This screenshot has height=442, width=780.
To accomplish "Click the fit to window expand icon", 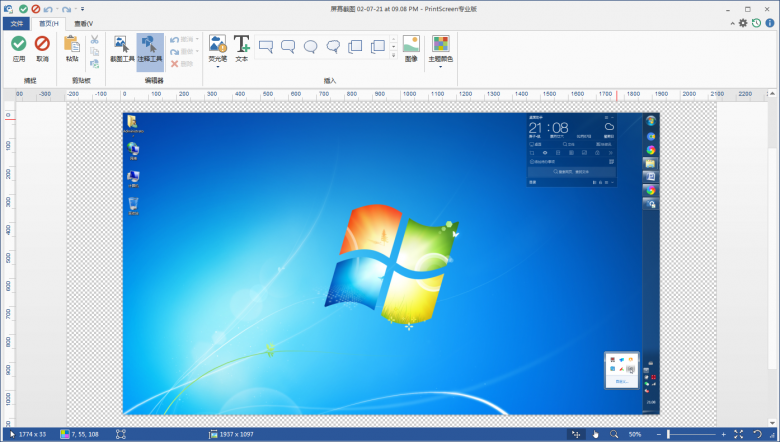I will tap(739, 434).
